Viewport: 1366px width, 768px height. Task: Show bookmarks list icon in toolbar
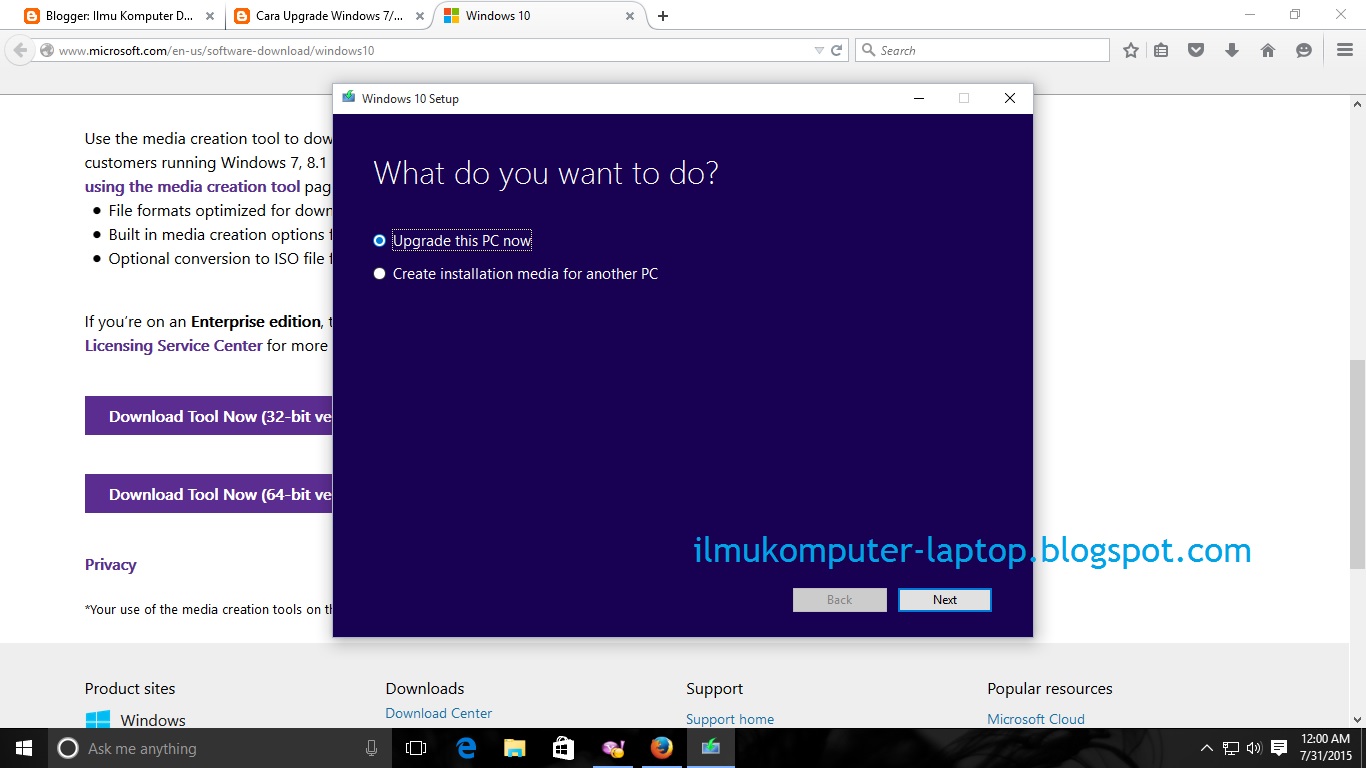(1161, 50)
